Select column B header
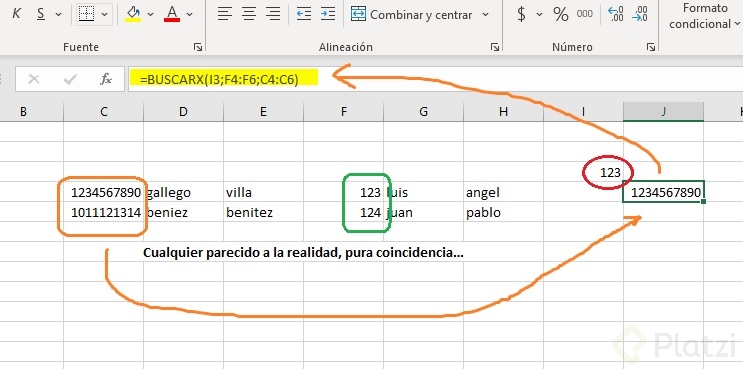Image resolution: width=743 pixels, height=369 pixels. pyautogui.click(x=23, y=112)
